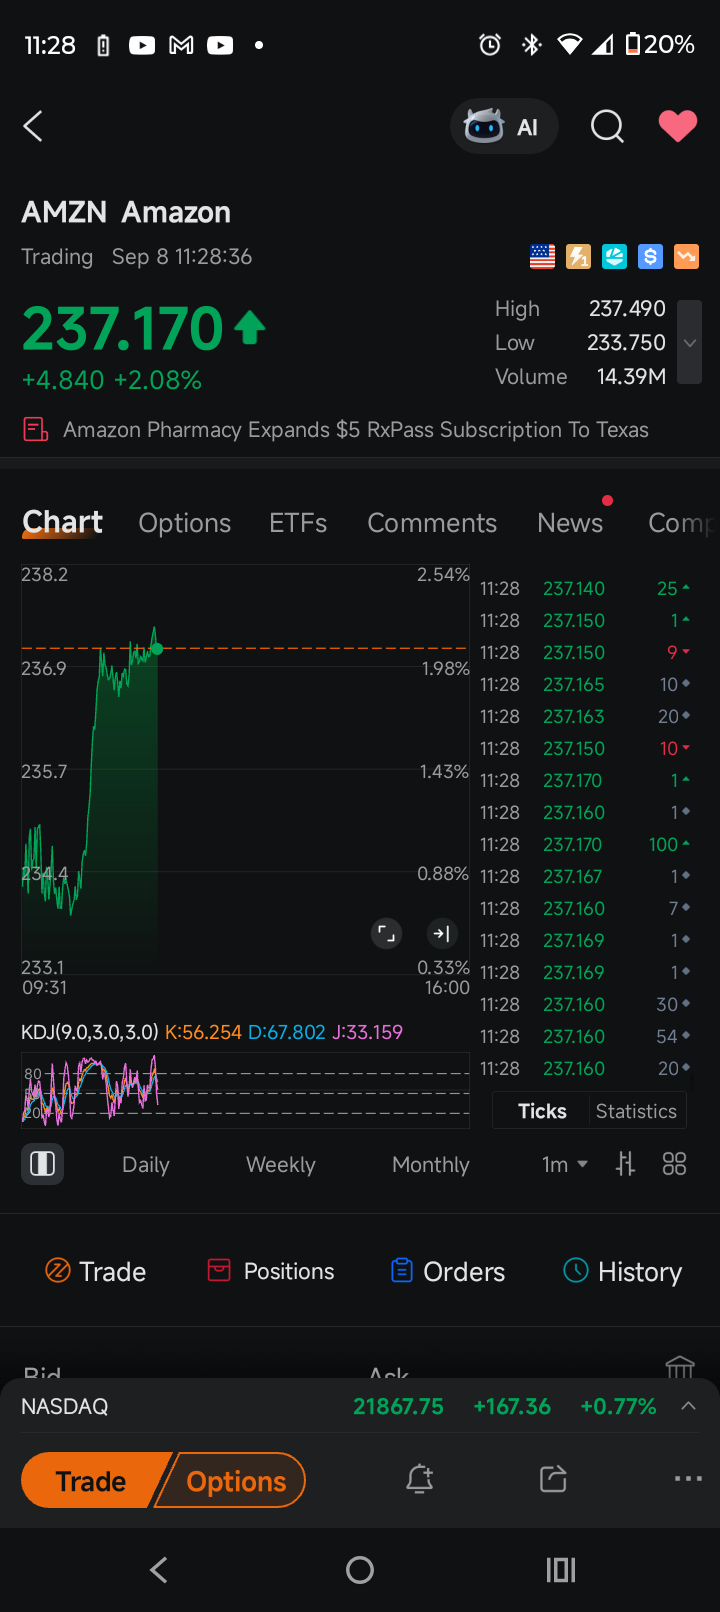Expand the NASDAQ index bar

(688, 1406)
